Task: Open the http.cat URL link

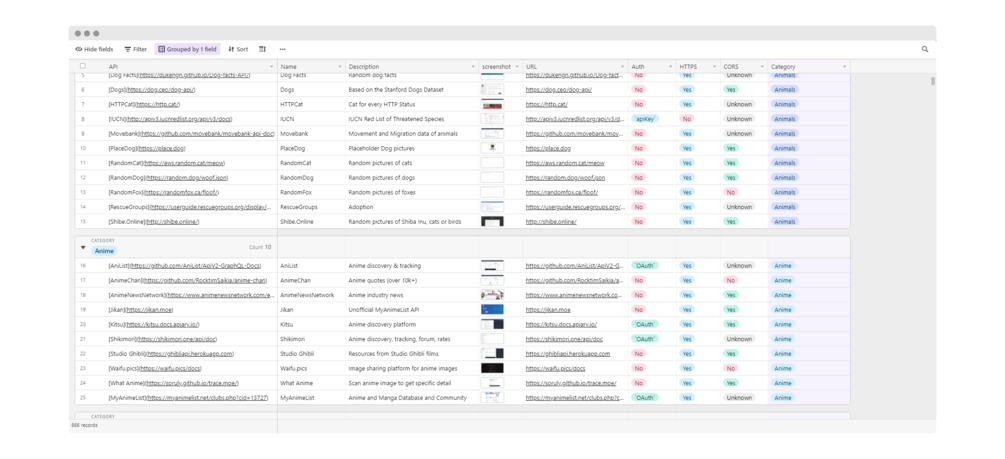Action: [546, 104]
